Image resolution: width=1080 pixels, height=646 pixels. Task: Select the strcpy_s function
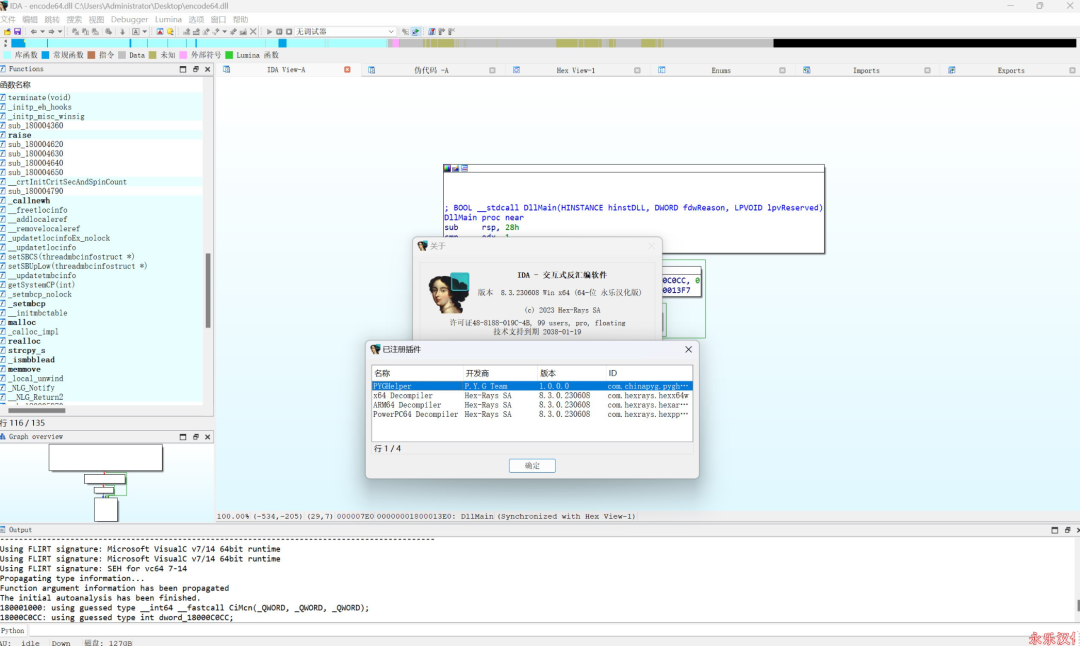tap(101, 351)
